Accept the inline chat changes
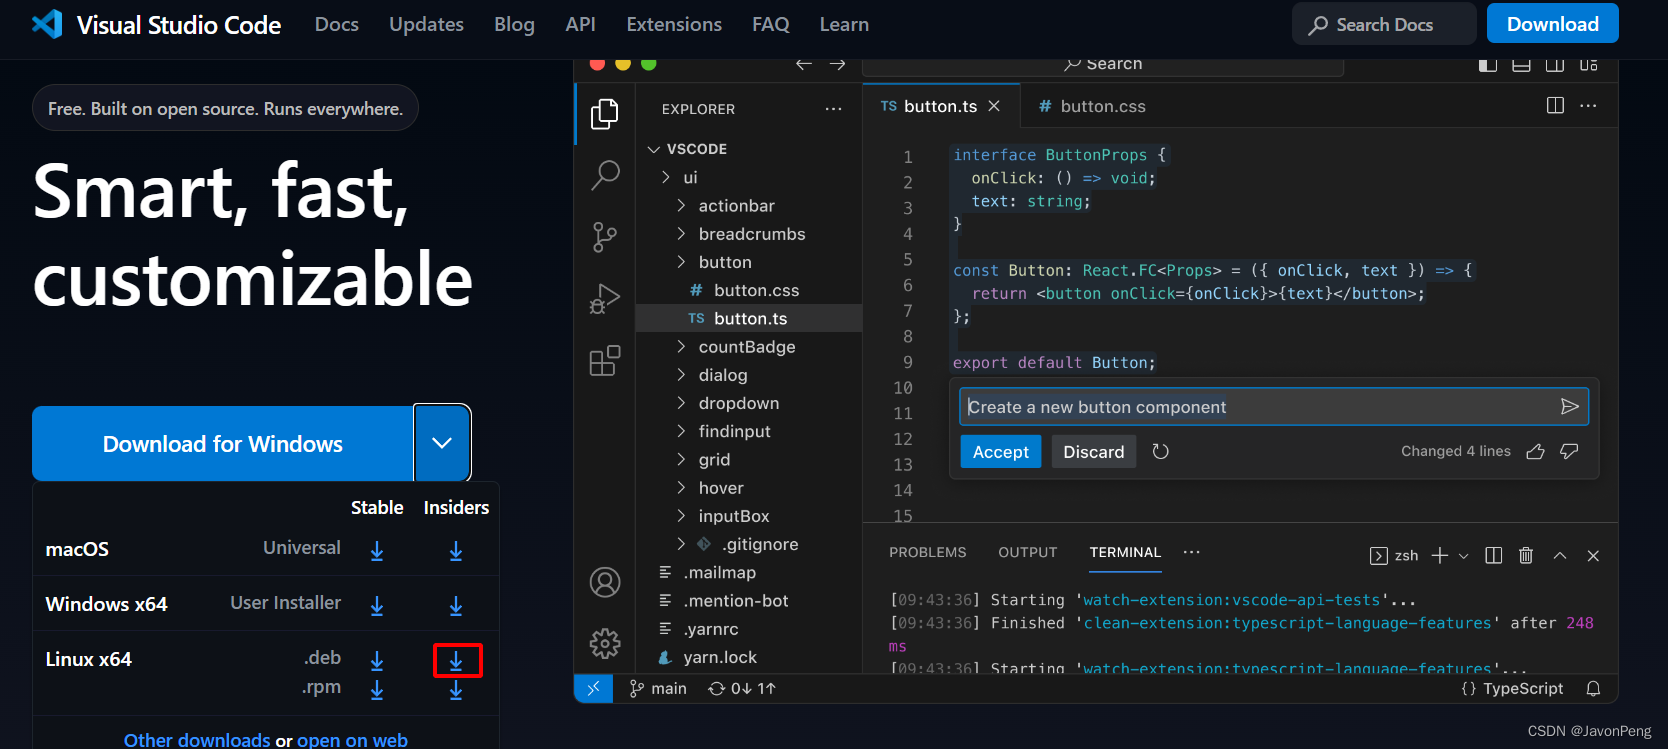Image resolution: width=1668 pixels, height=749 pixels. [x=1001, y=452]
